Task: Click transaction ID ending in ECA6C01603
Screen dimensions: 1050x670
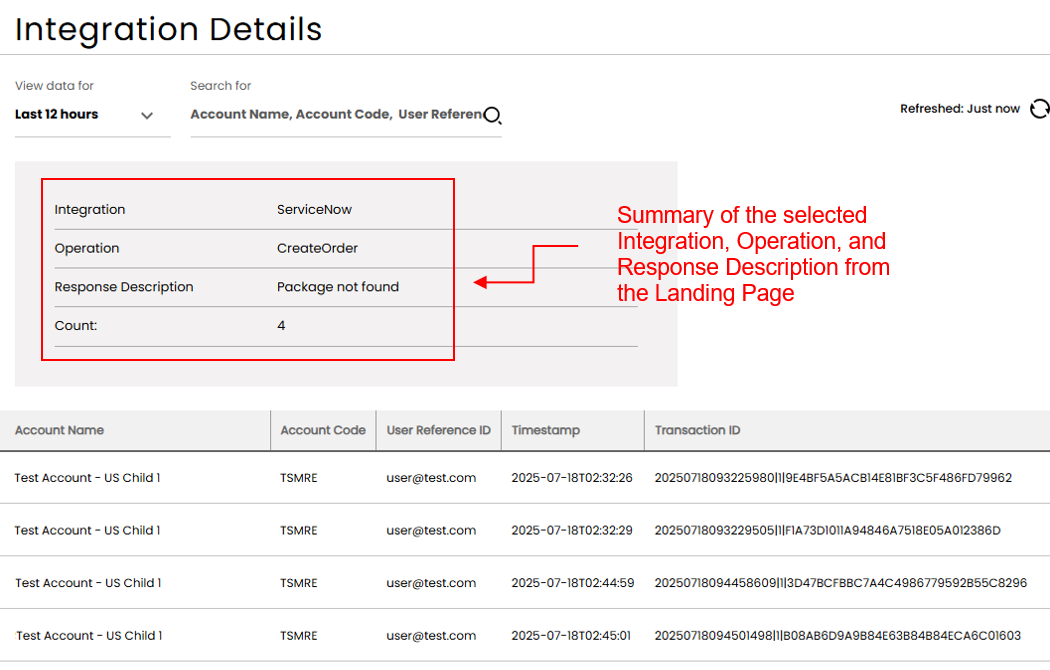Action: [837, 636]
